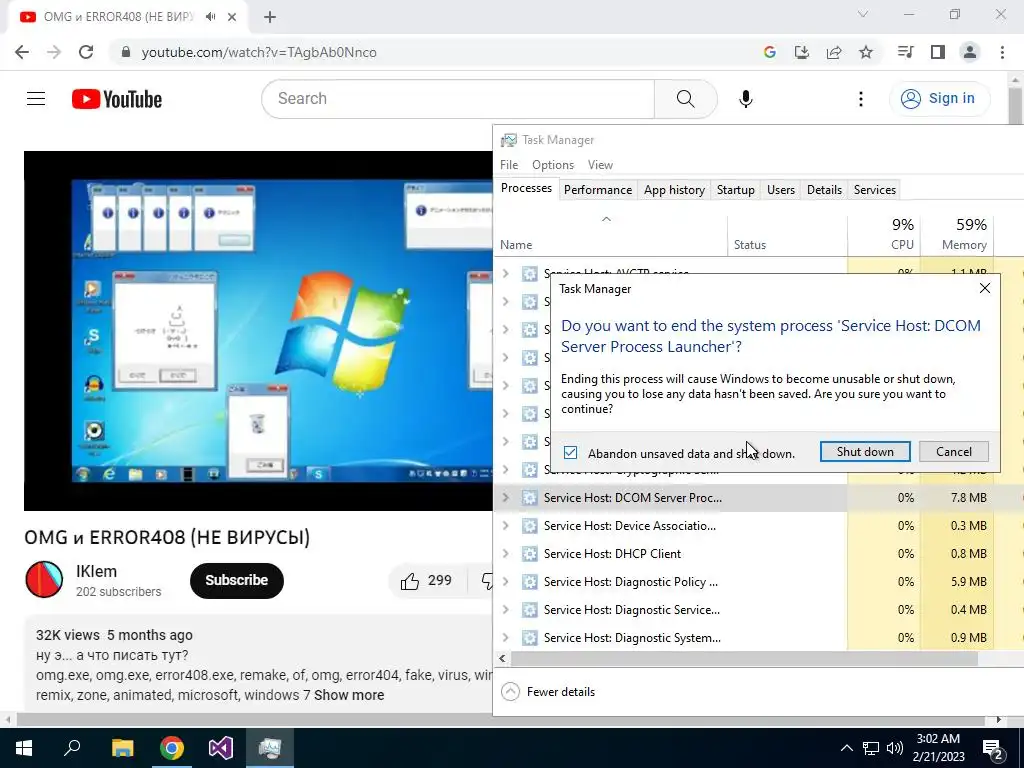
Task: Open Task Manager File menu
Action: point(509,165)
